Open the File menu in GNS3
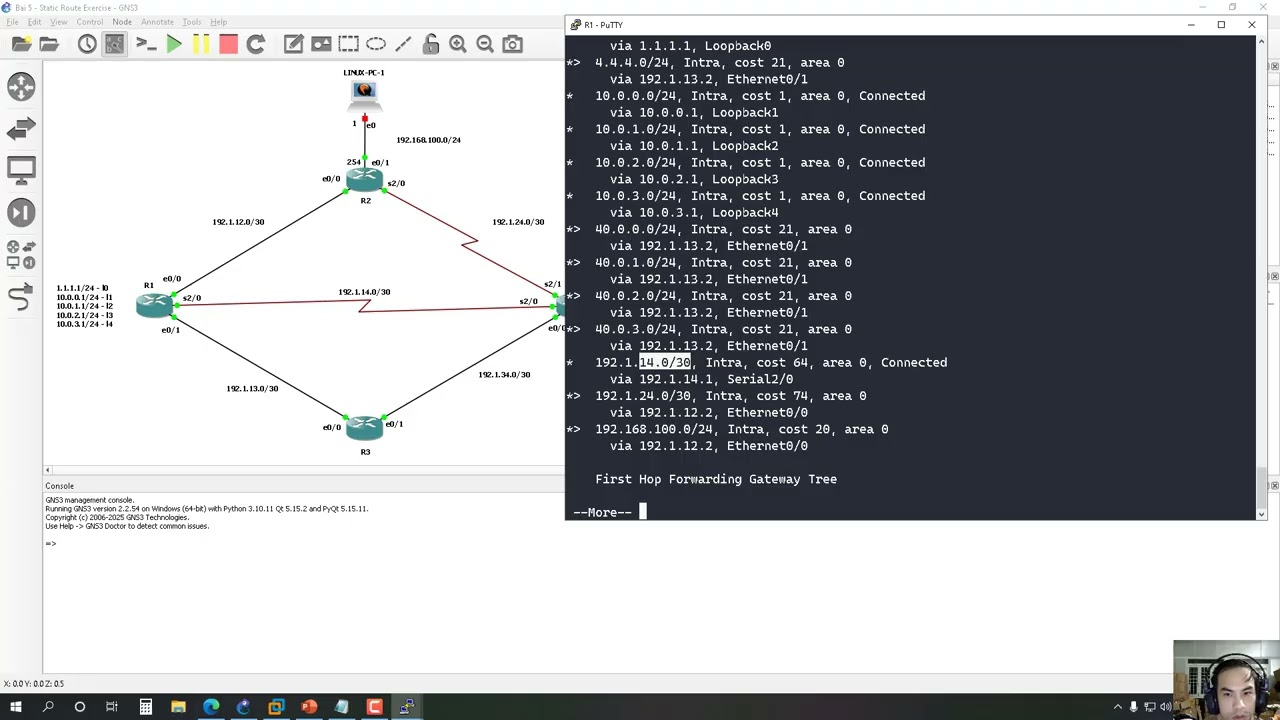 pyautogui.click(x=13, y=22)
